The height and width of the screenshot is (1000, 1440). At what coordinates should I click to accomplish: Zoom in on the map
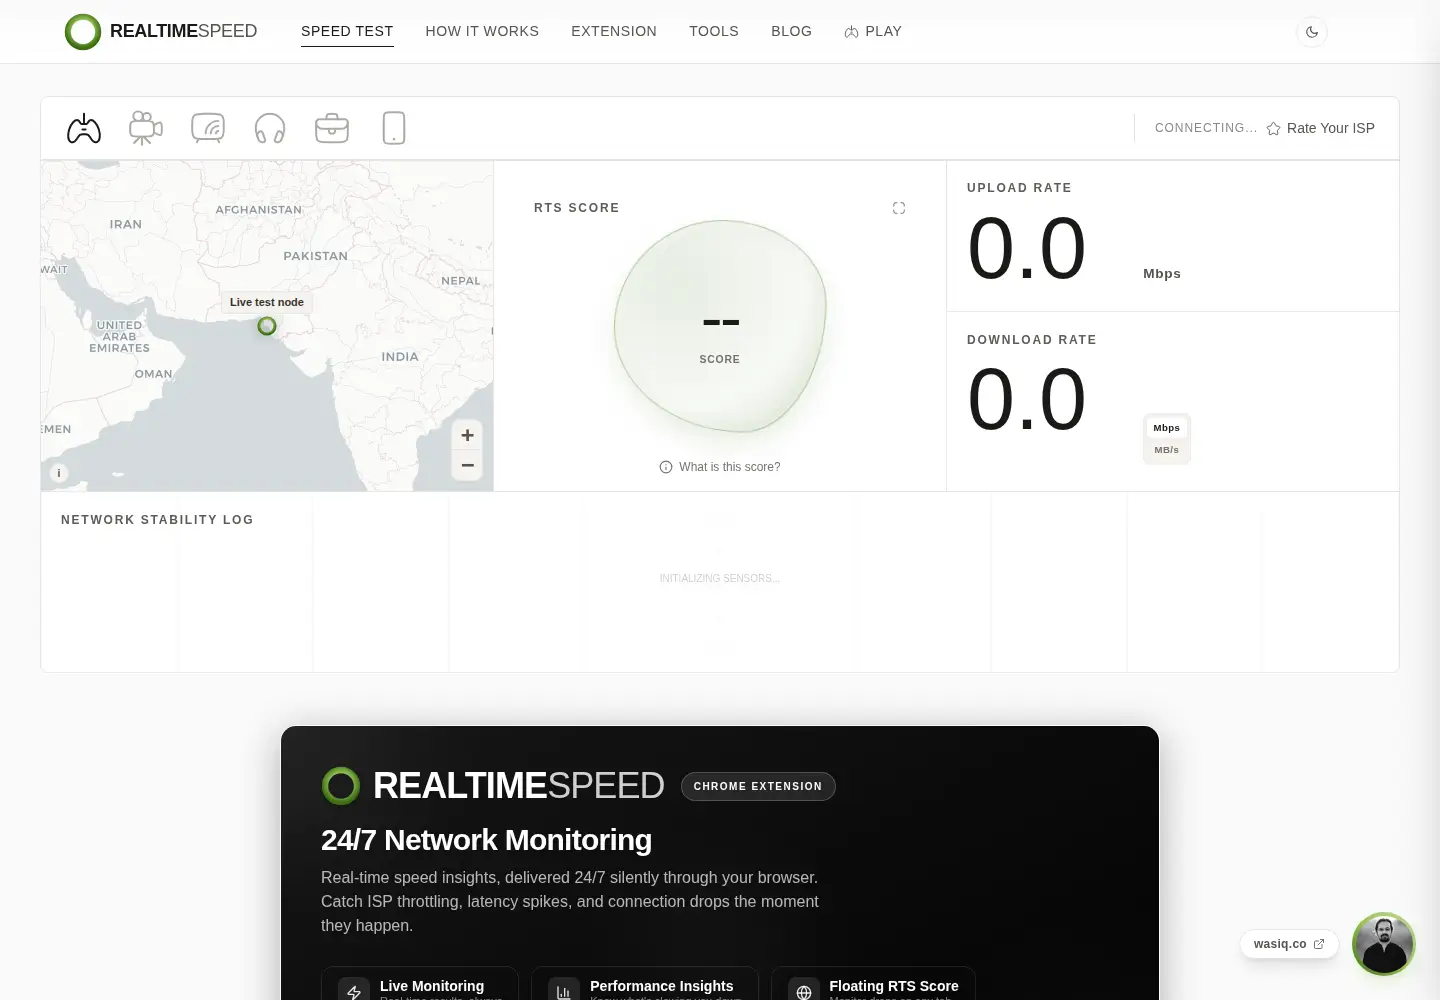(x=467, y=435)
